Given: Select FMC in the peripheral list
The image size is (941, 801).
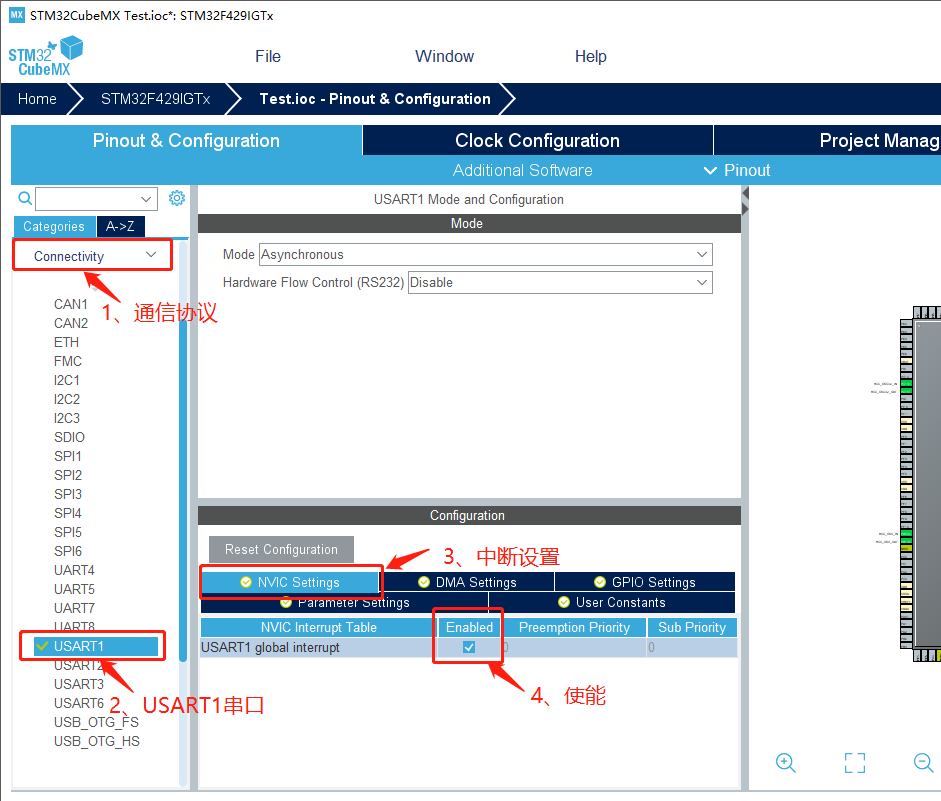Looking at the screenshot, I should coord(68,361).
